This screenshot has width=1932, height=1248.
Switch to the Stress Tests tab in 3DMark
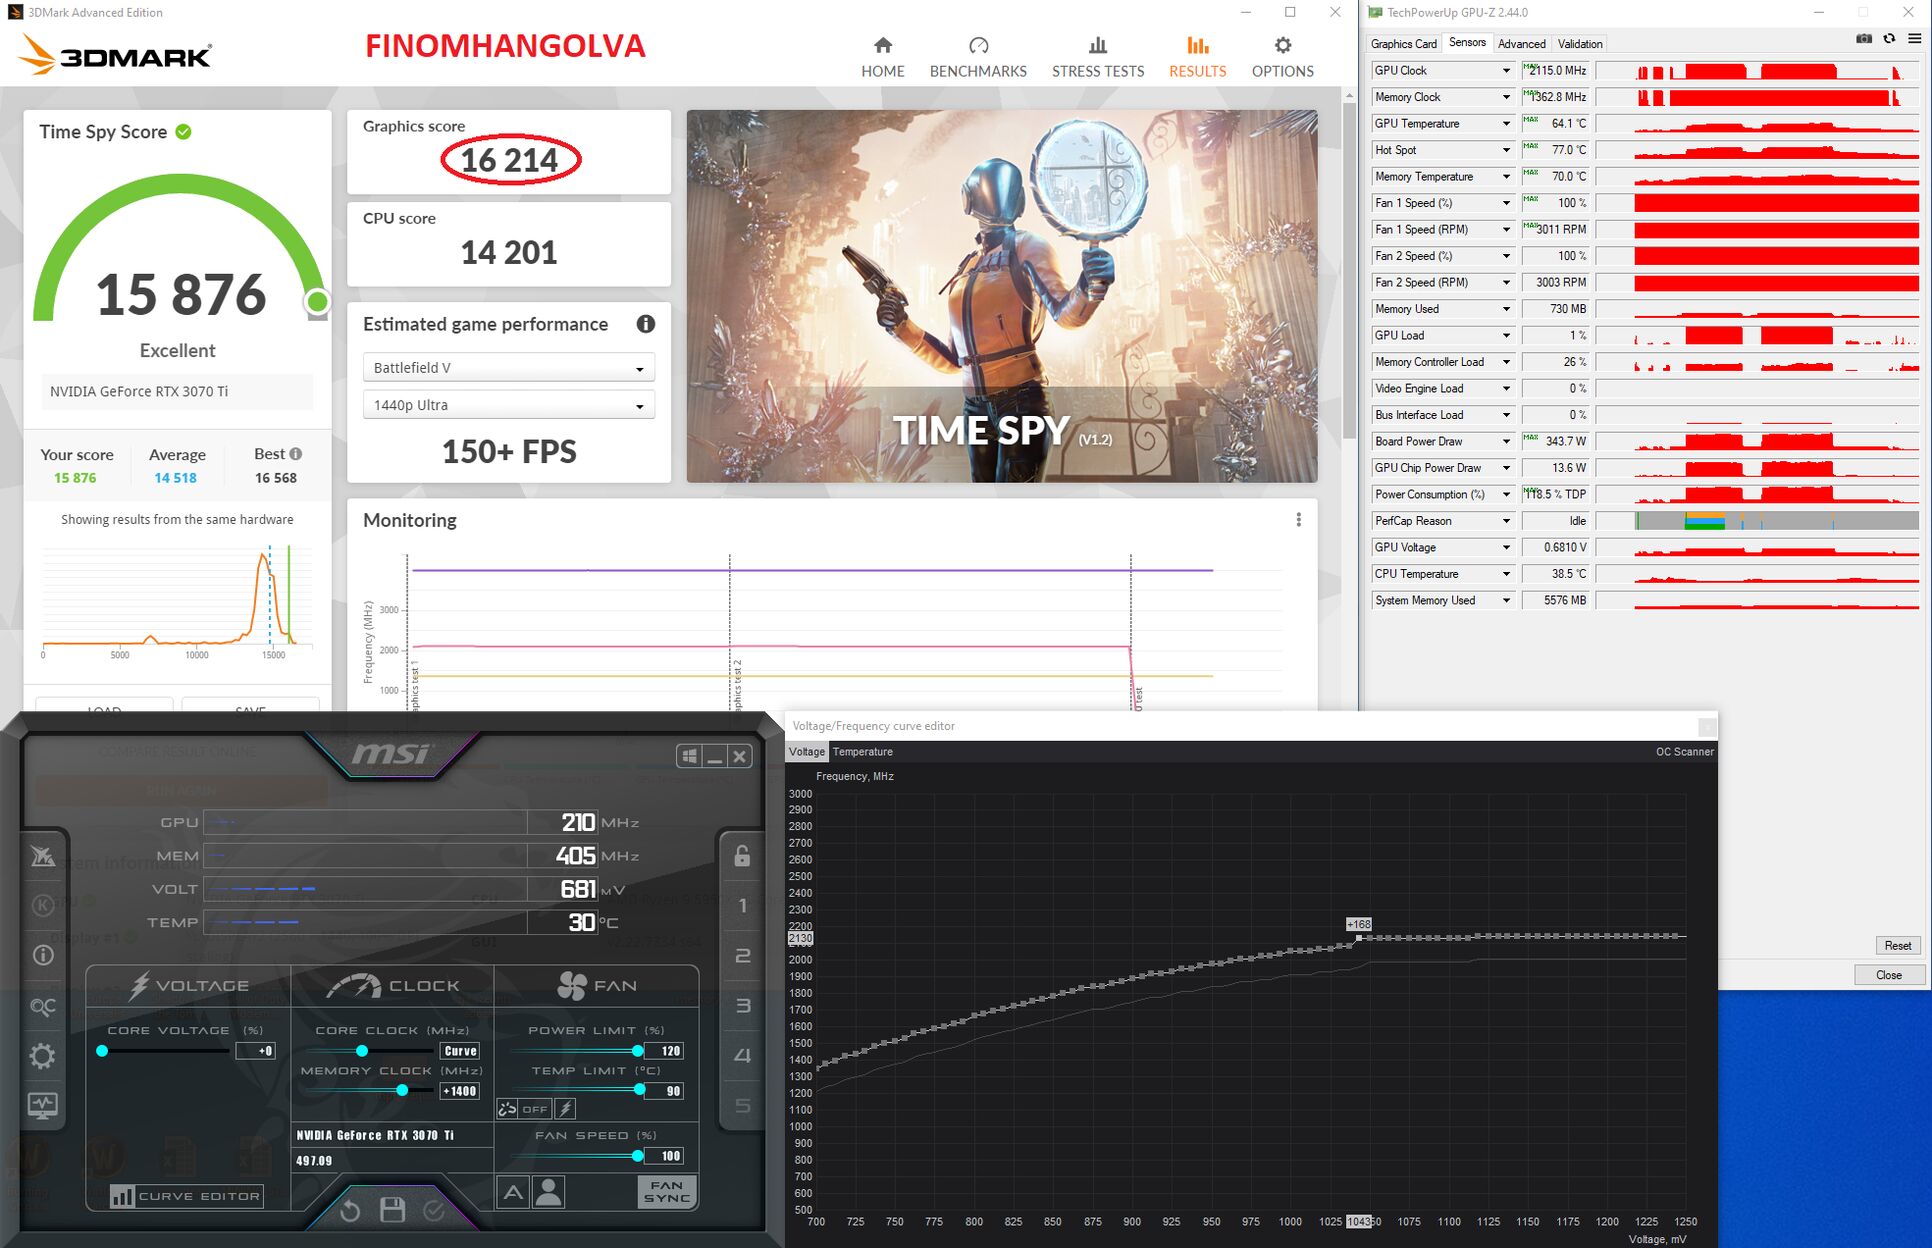pyautogui.click(x=1097, y=57)
